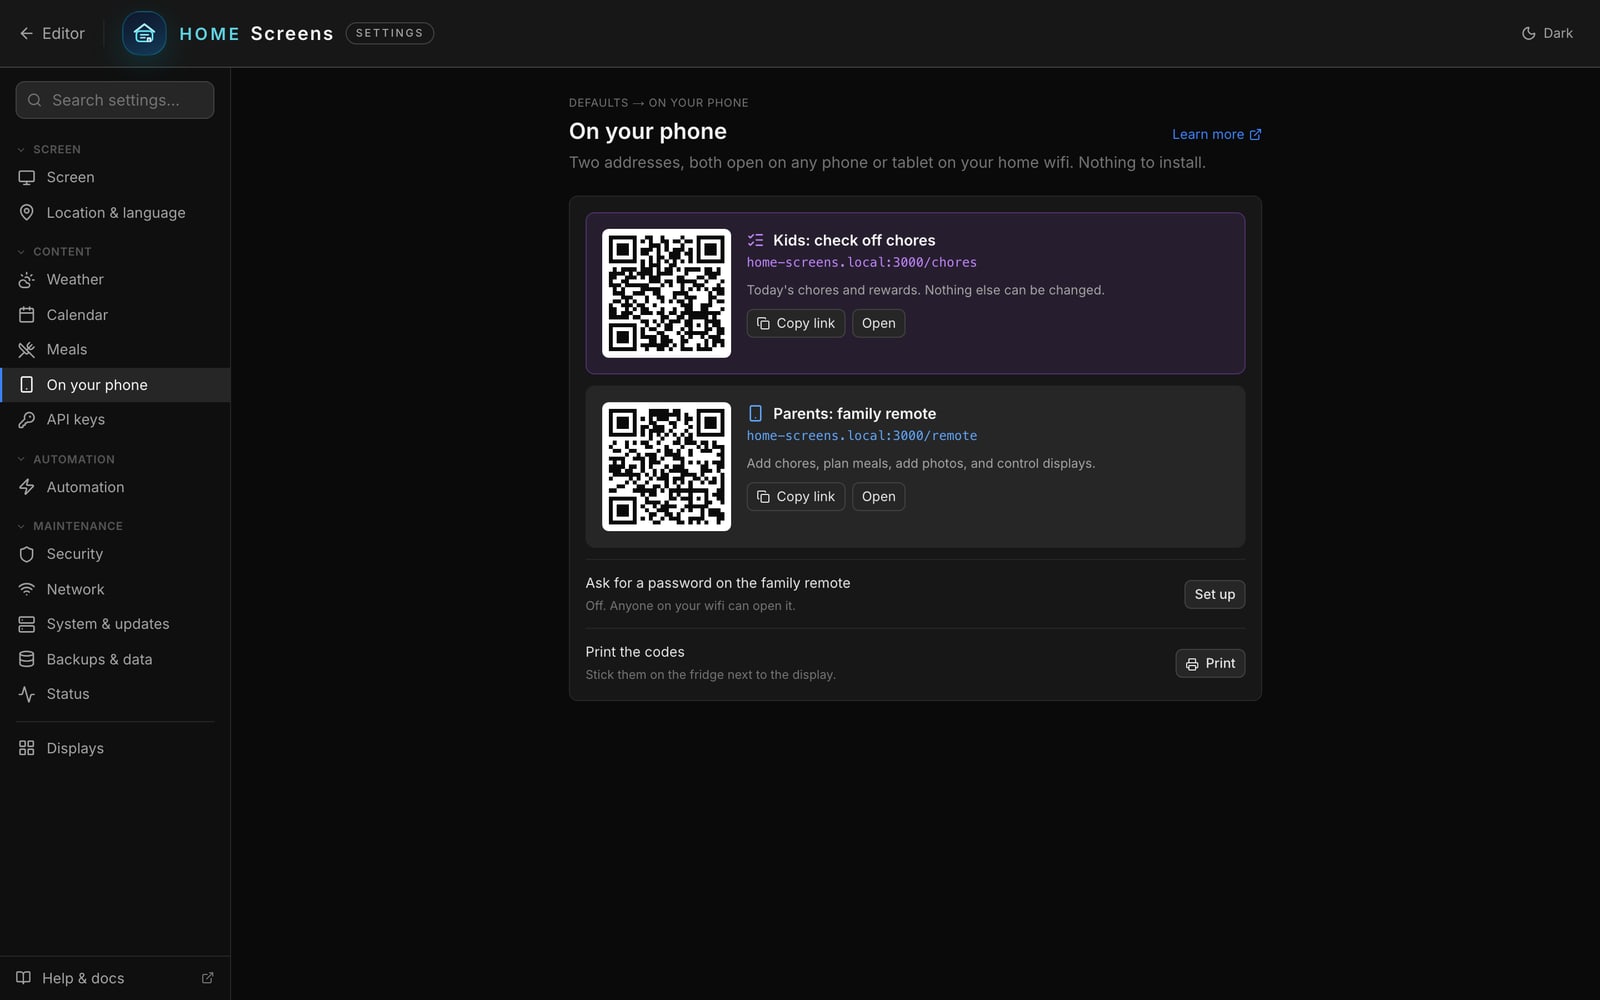Click the home-screens.local:3000/remote address
Image resolution: width=1600 pixels, height=1000 pixels.
pos(862,436)
